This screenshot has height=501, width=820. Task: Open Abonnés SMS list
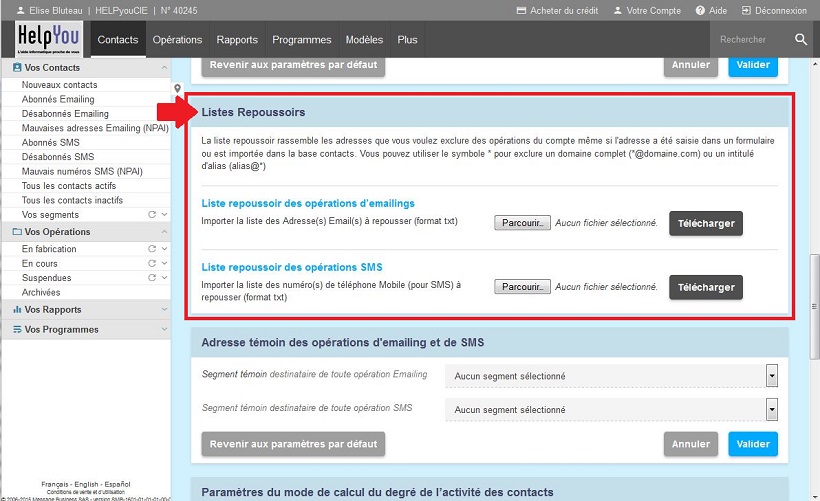[x=51, y=142]
